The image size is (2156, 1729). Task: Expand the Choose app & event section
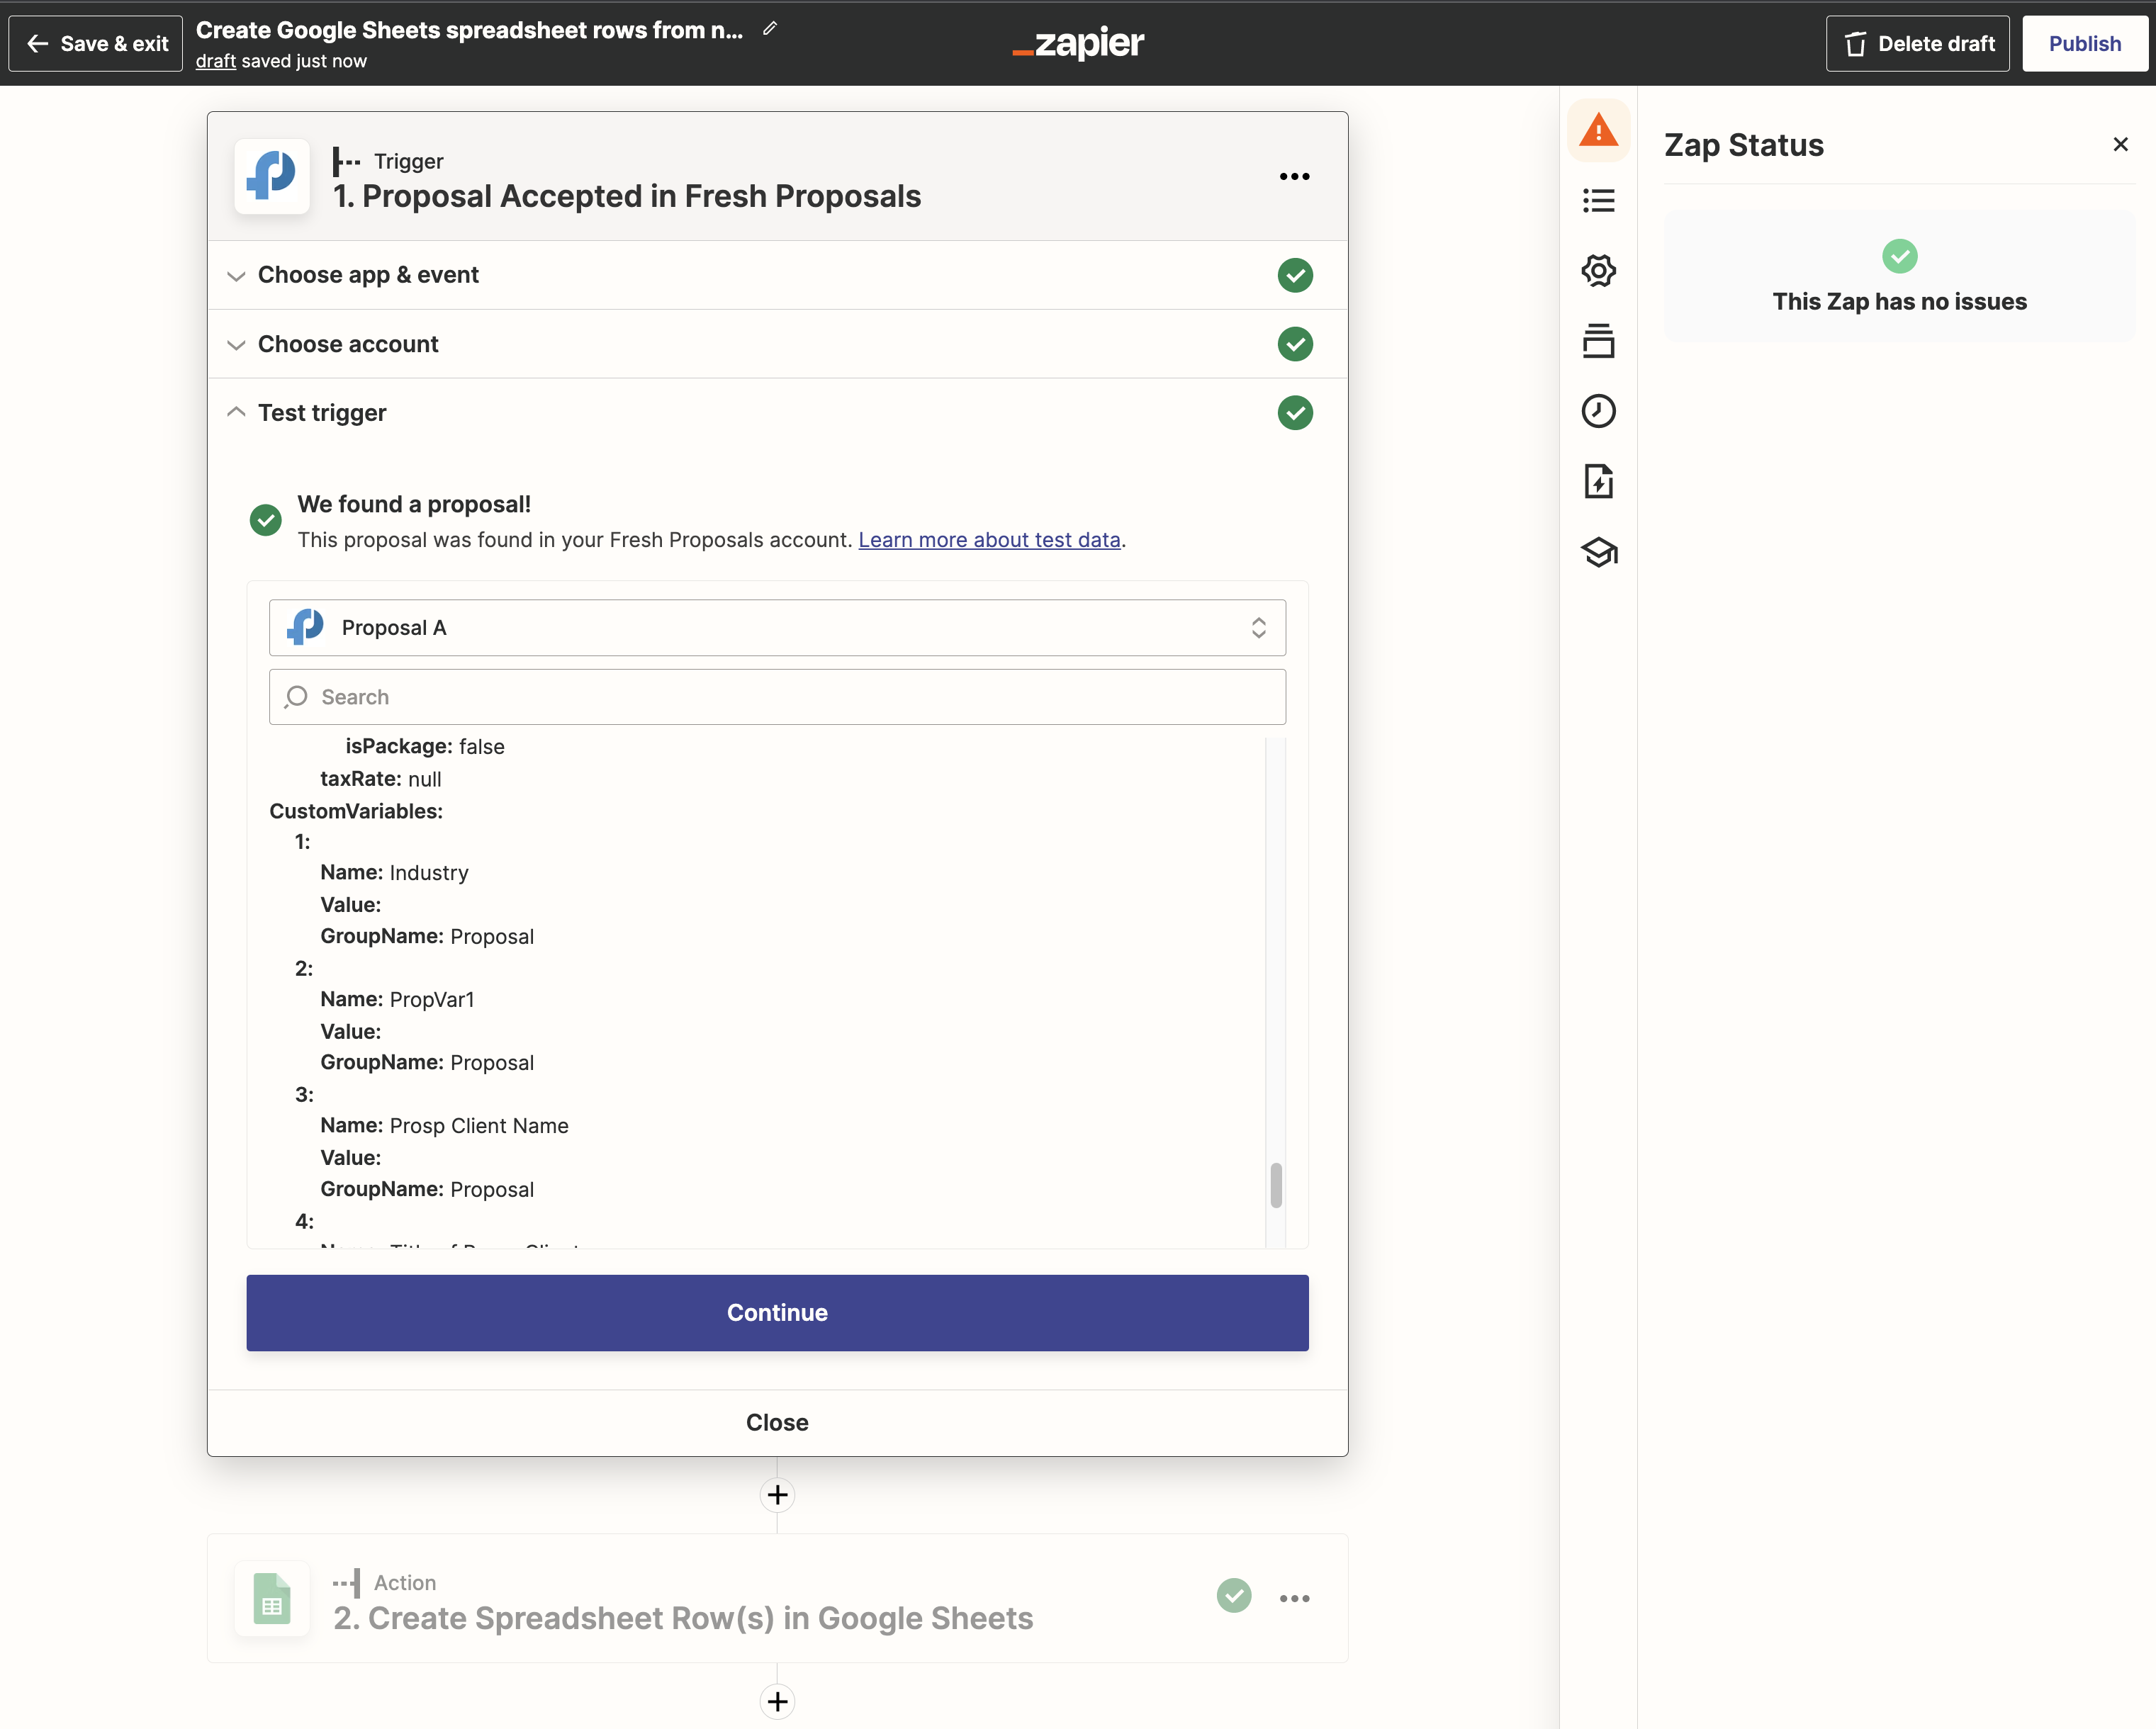point(368,275)
